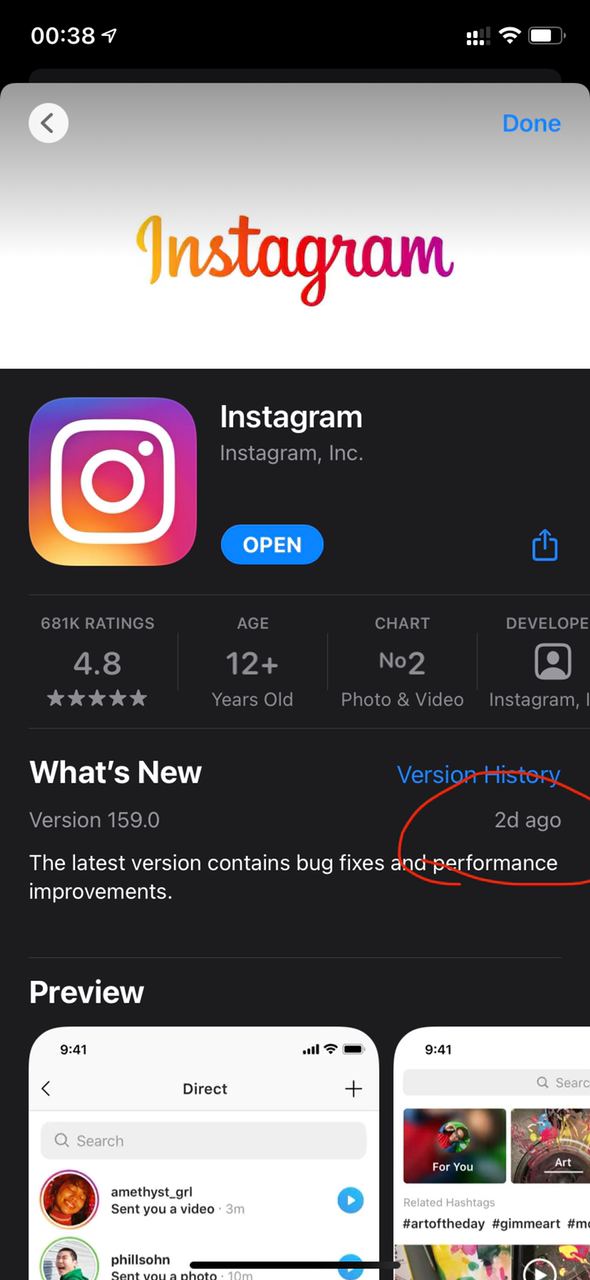Screen dimensions: 590x1280
Task: Tap the Wi-Fi status icon
Action: [x=510, y=36]
